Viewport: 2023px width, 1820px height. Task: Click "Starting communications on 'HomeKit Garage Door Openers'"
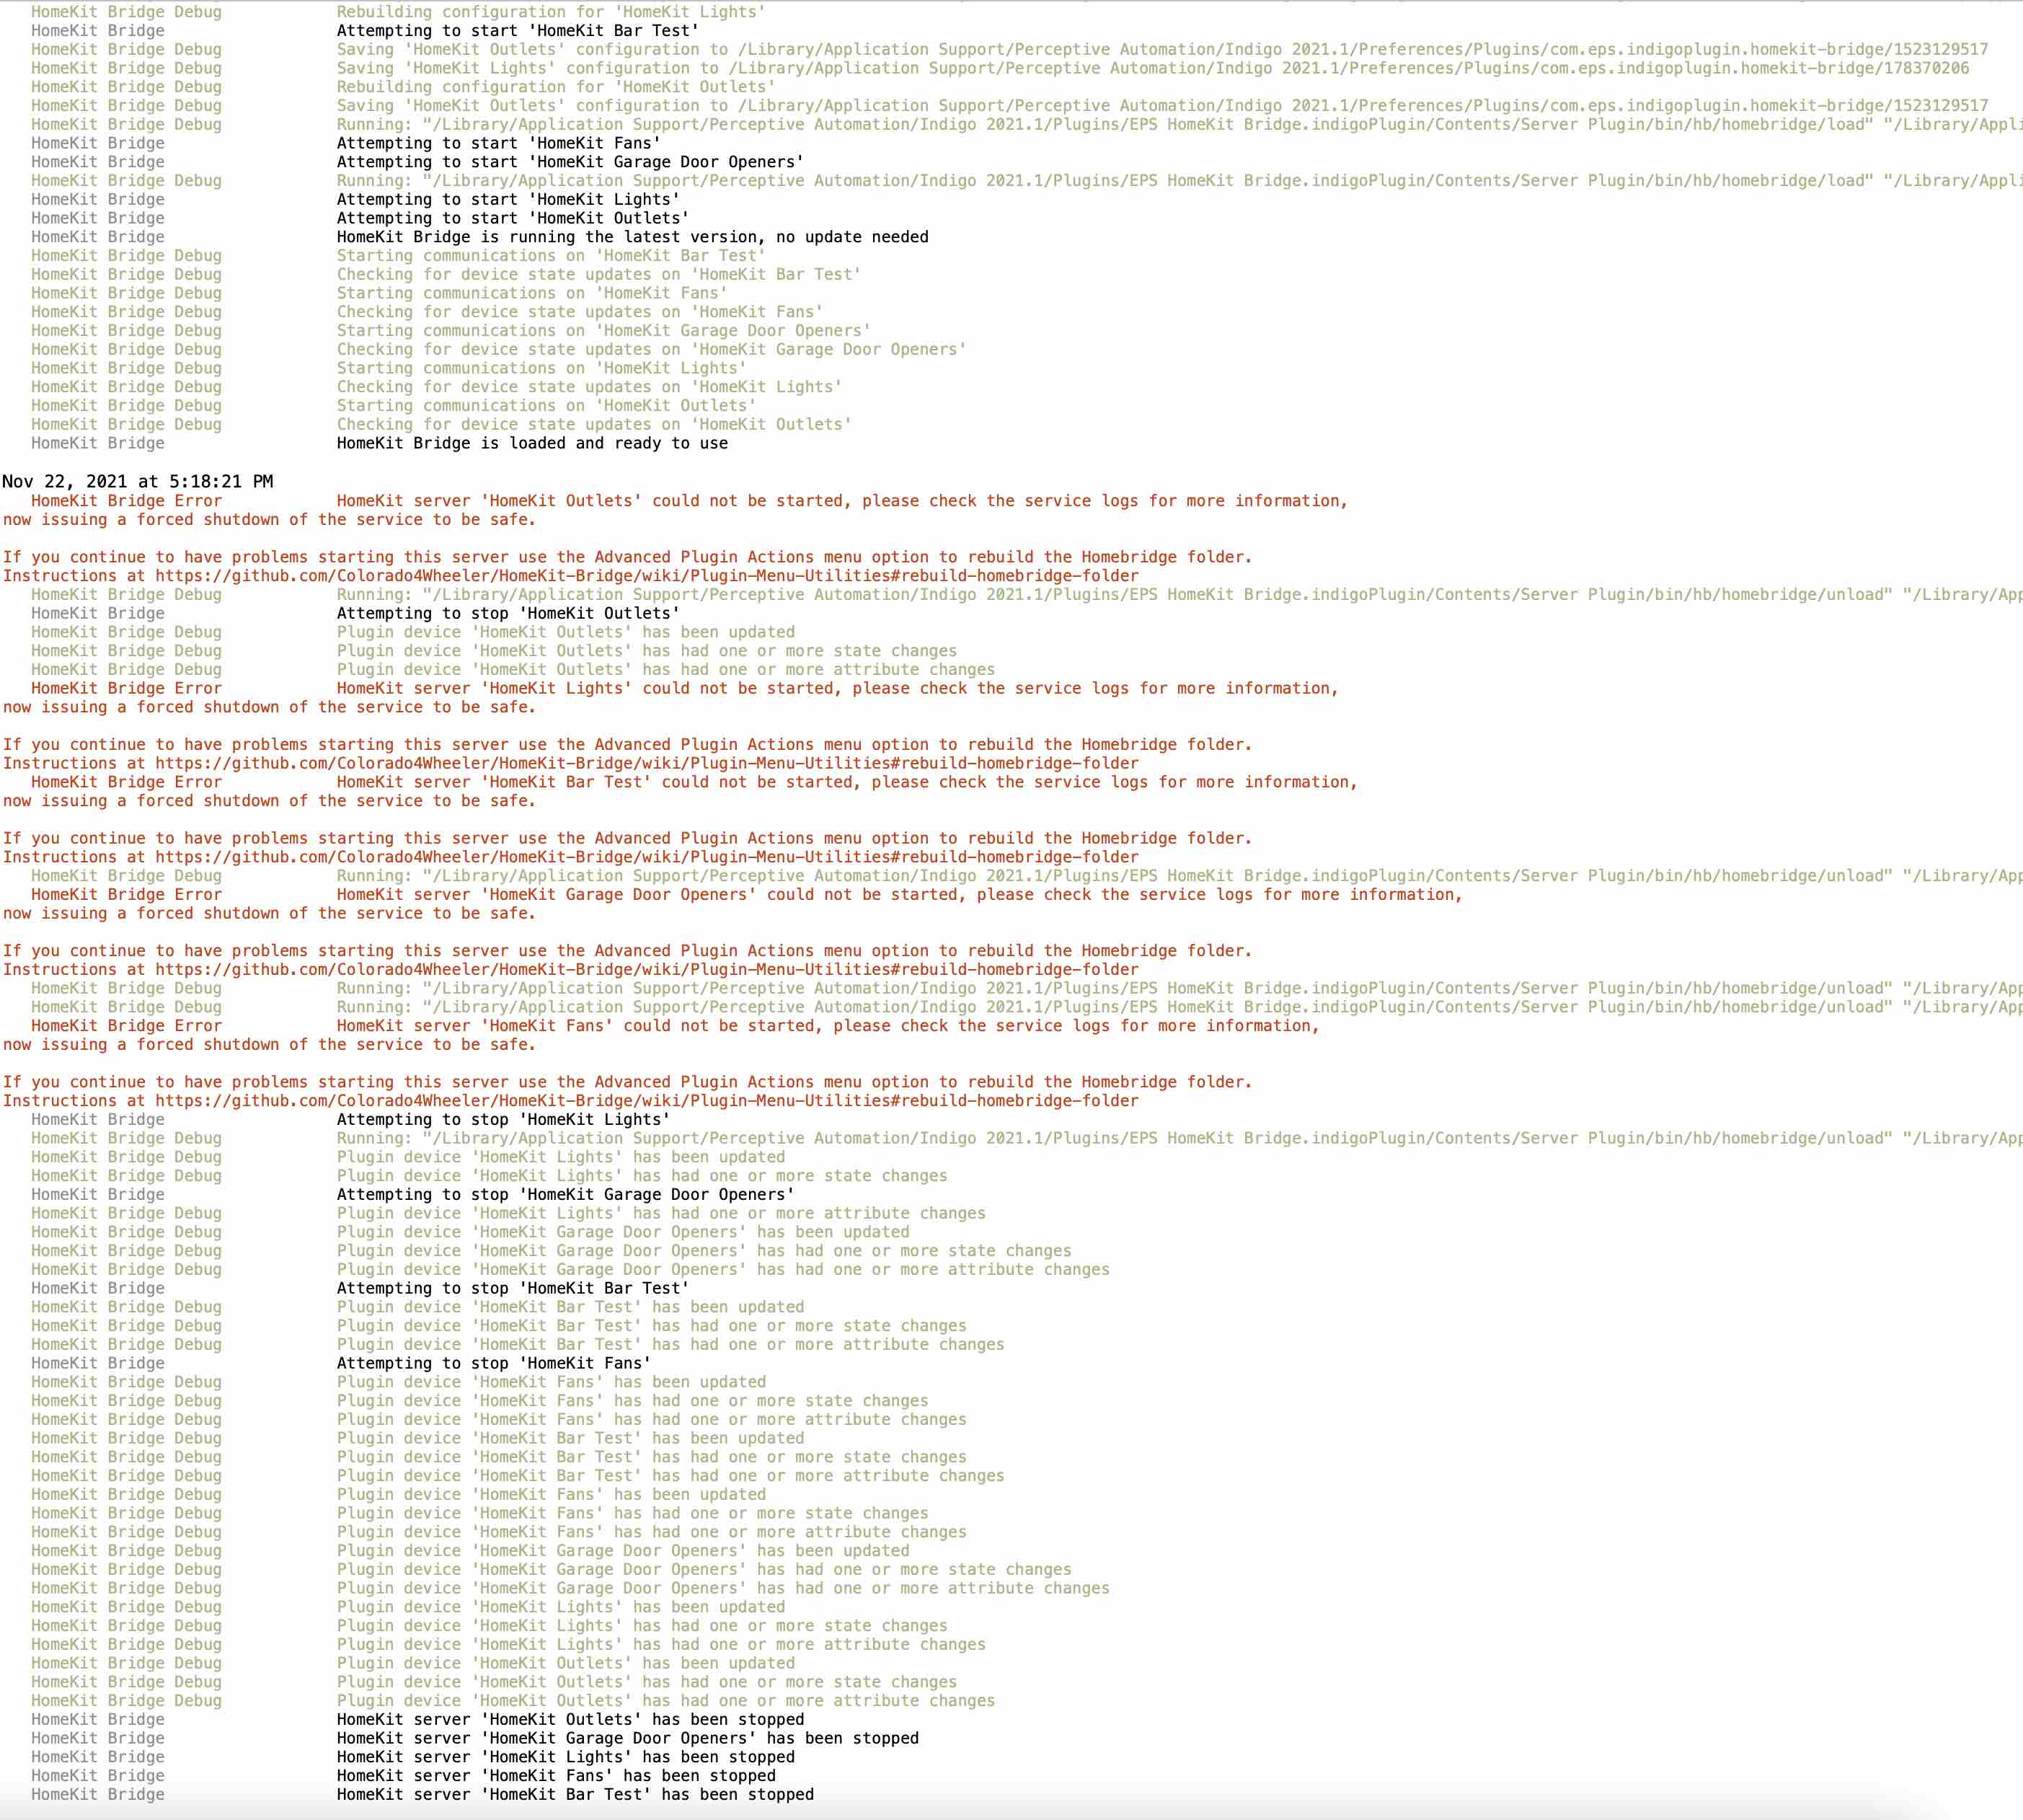[604, 331]
